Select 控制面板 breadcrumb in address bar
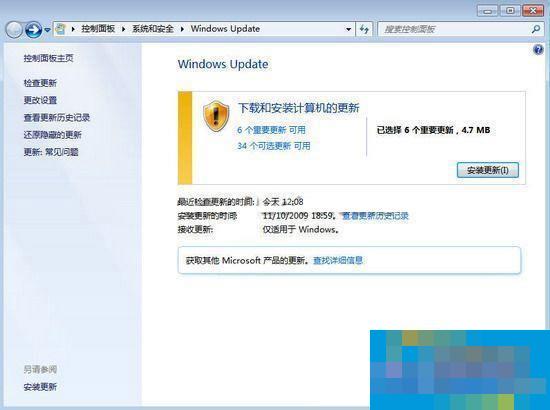Viewport: 550px width, 410px height. pyautogui.click(x=98, y=29)
